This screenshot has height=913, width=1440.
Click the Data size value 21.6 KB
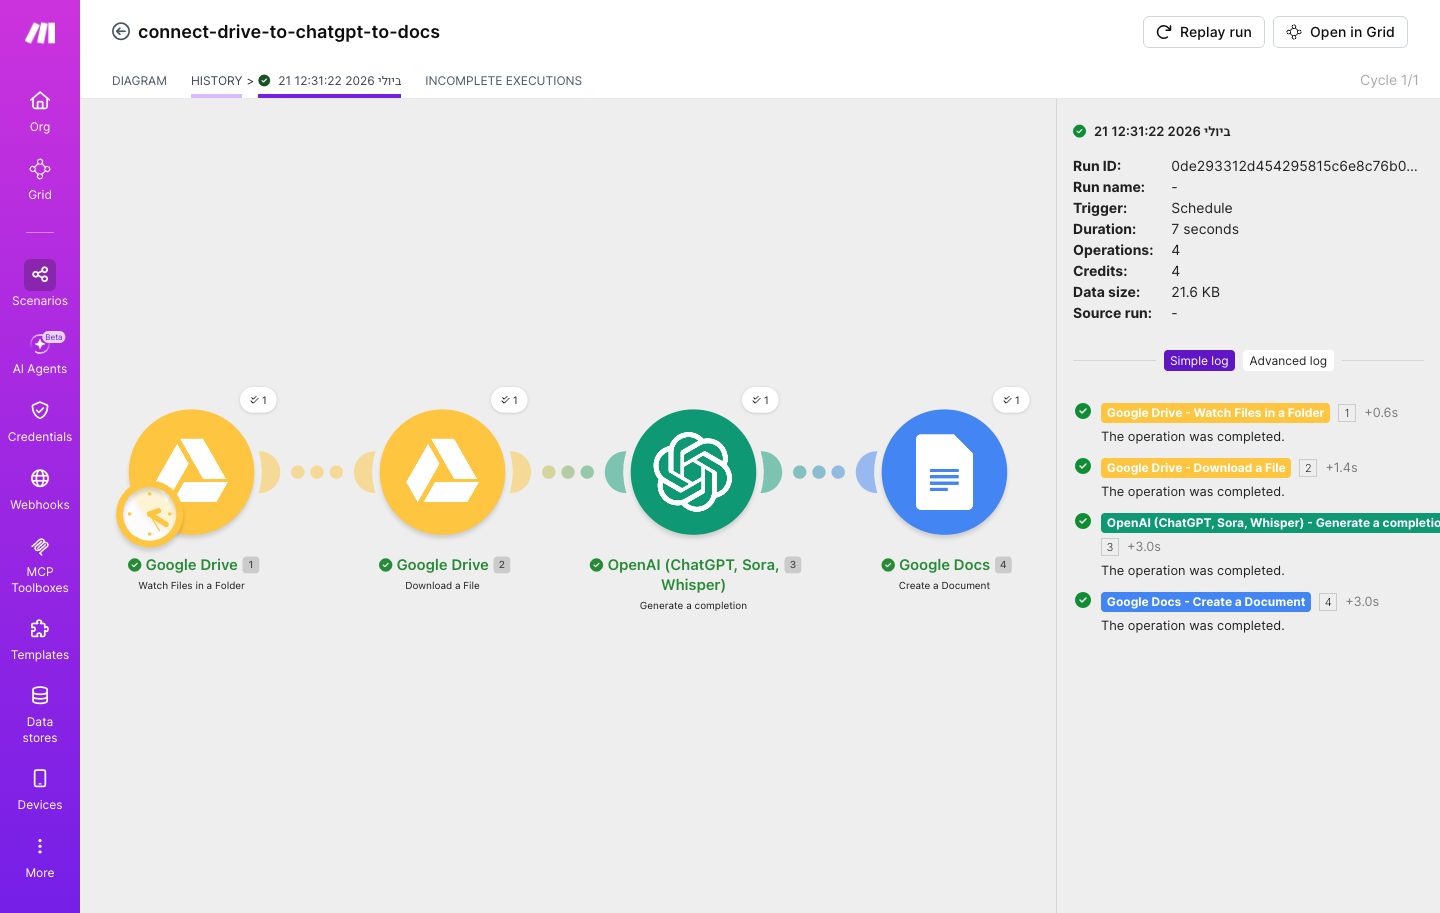pyautogui.click(x=1195, y=292)
